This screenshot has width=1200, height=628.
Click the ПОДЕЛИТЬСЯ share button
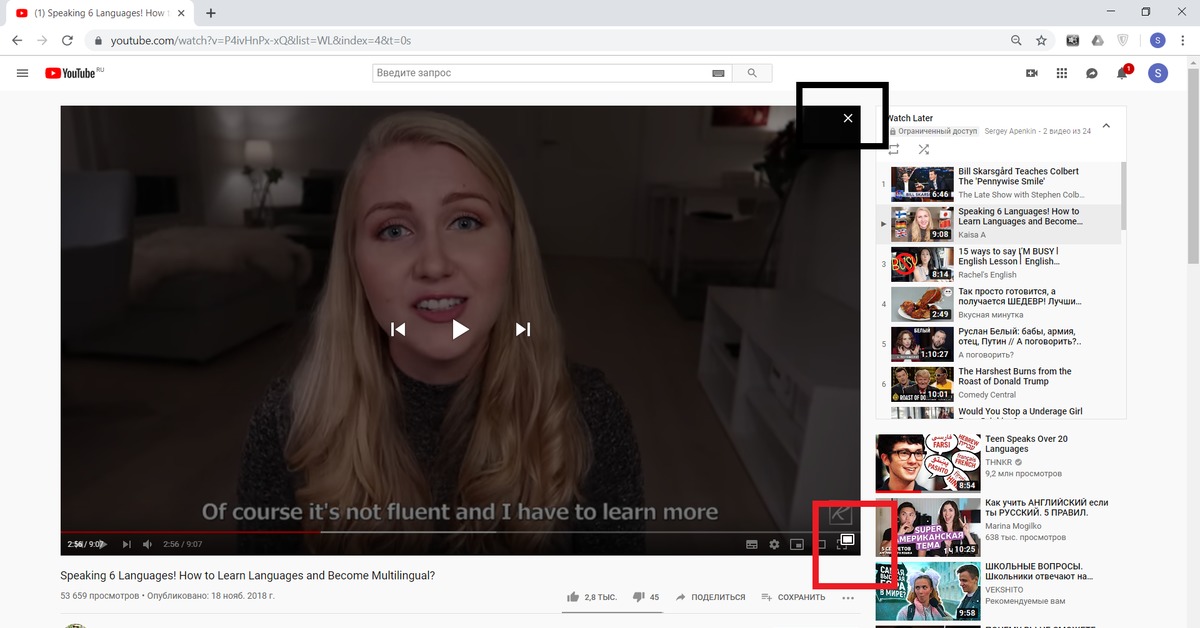pyautogui.click(x=710, y=597)
